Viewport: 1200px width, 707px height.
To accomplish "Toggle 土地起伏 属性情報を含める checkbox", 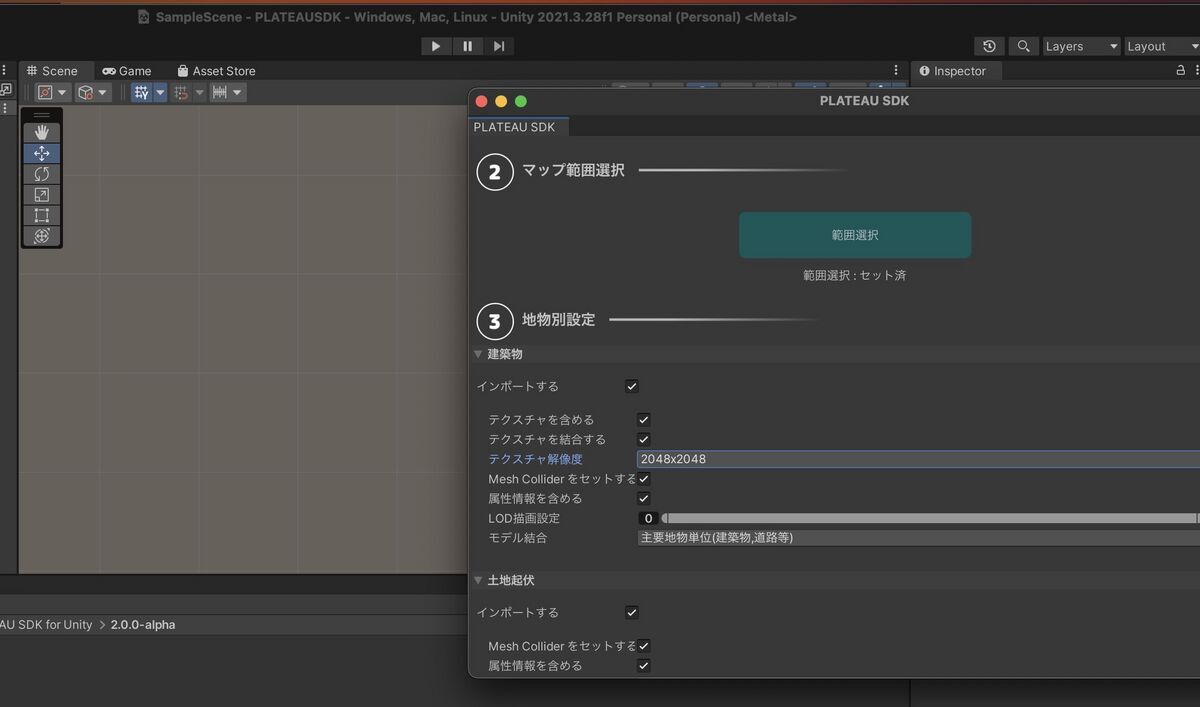I will [x=644, y=665].
